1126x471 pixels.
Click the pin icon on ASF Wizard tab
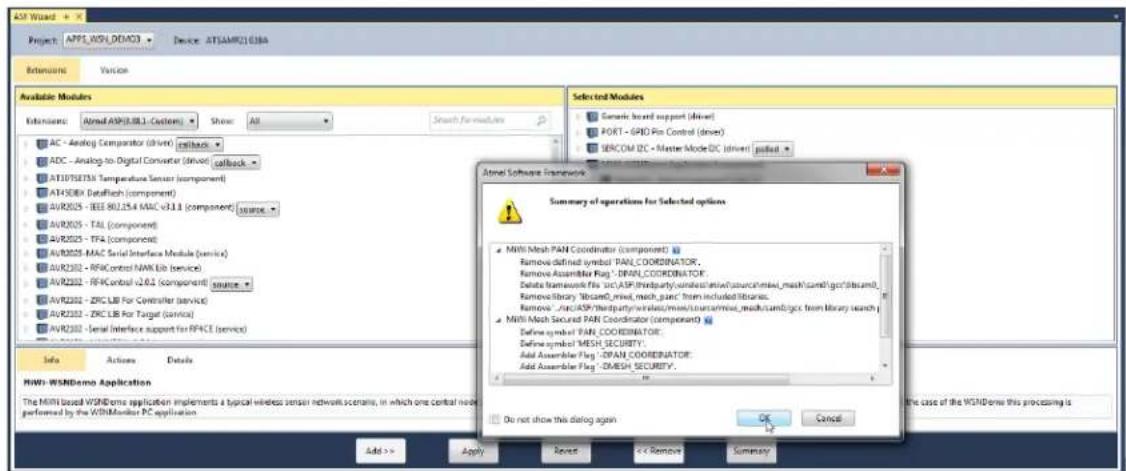pyautogui.click(x=65, y=15)
